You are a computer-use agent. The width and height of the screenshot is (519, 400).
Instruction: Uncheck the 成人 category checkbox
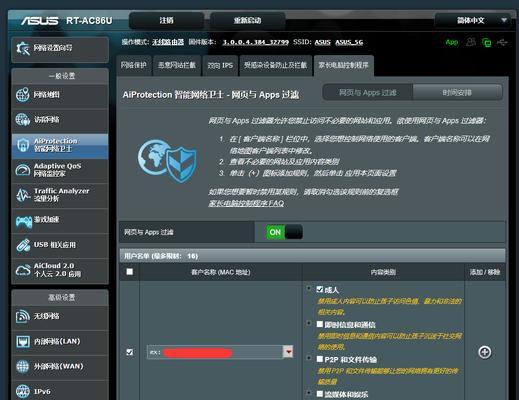point(320,289)
